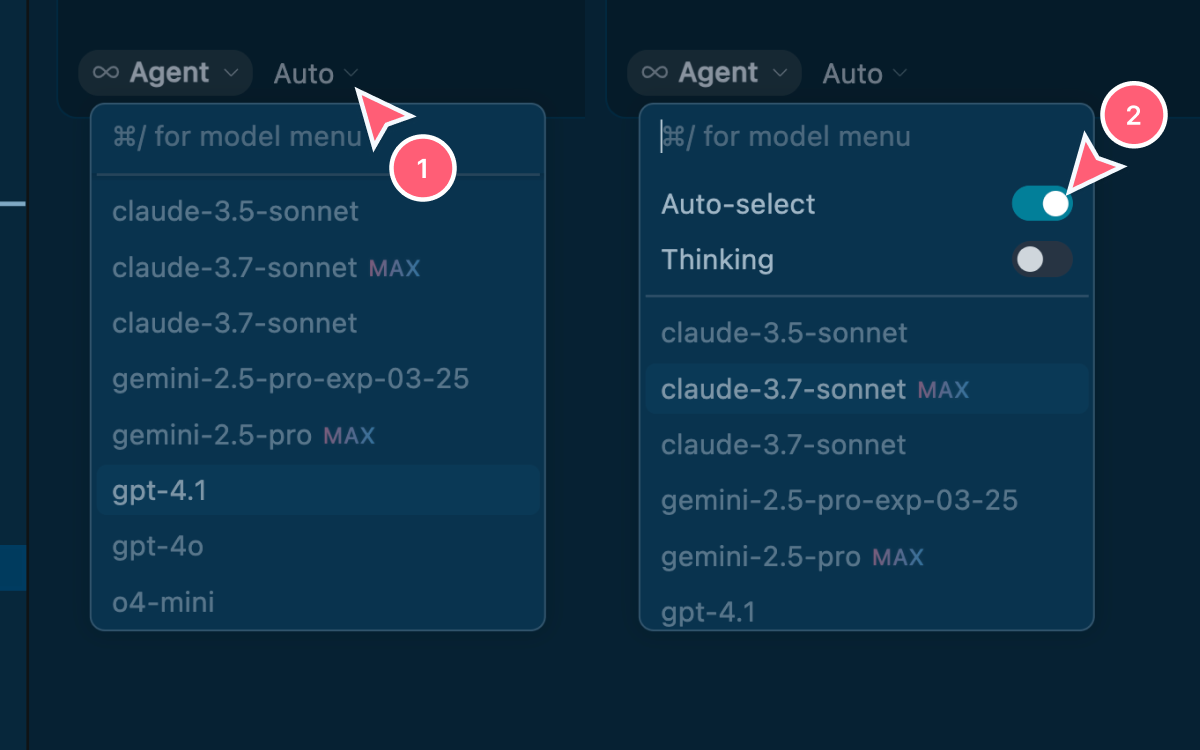The image size is (1200, 750).
Task: Click the infinity Agent icon in right panel
Action: pyautogui.click(x=654, y=73)
